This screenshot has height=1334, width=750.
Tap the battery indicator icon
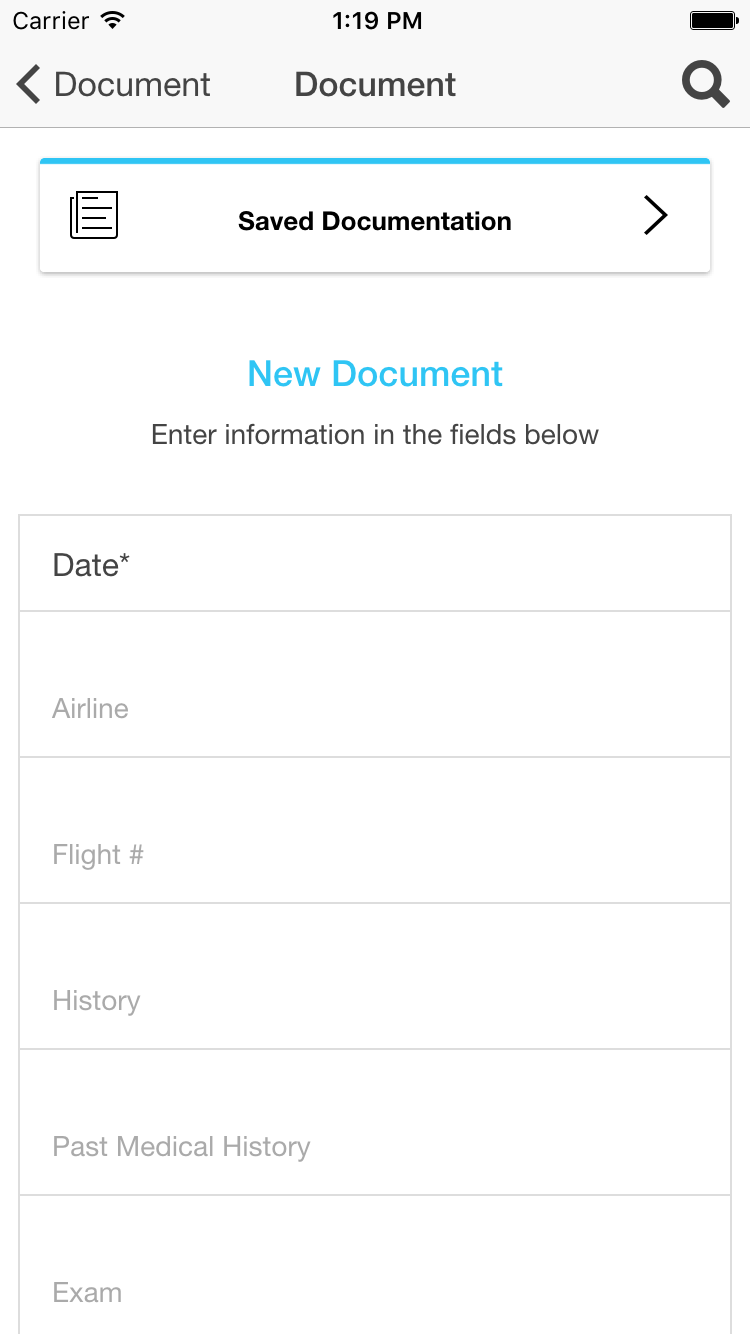(x=713, y=20)
